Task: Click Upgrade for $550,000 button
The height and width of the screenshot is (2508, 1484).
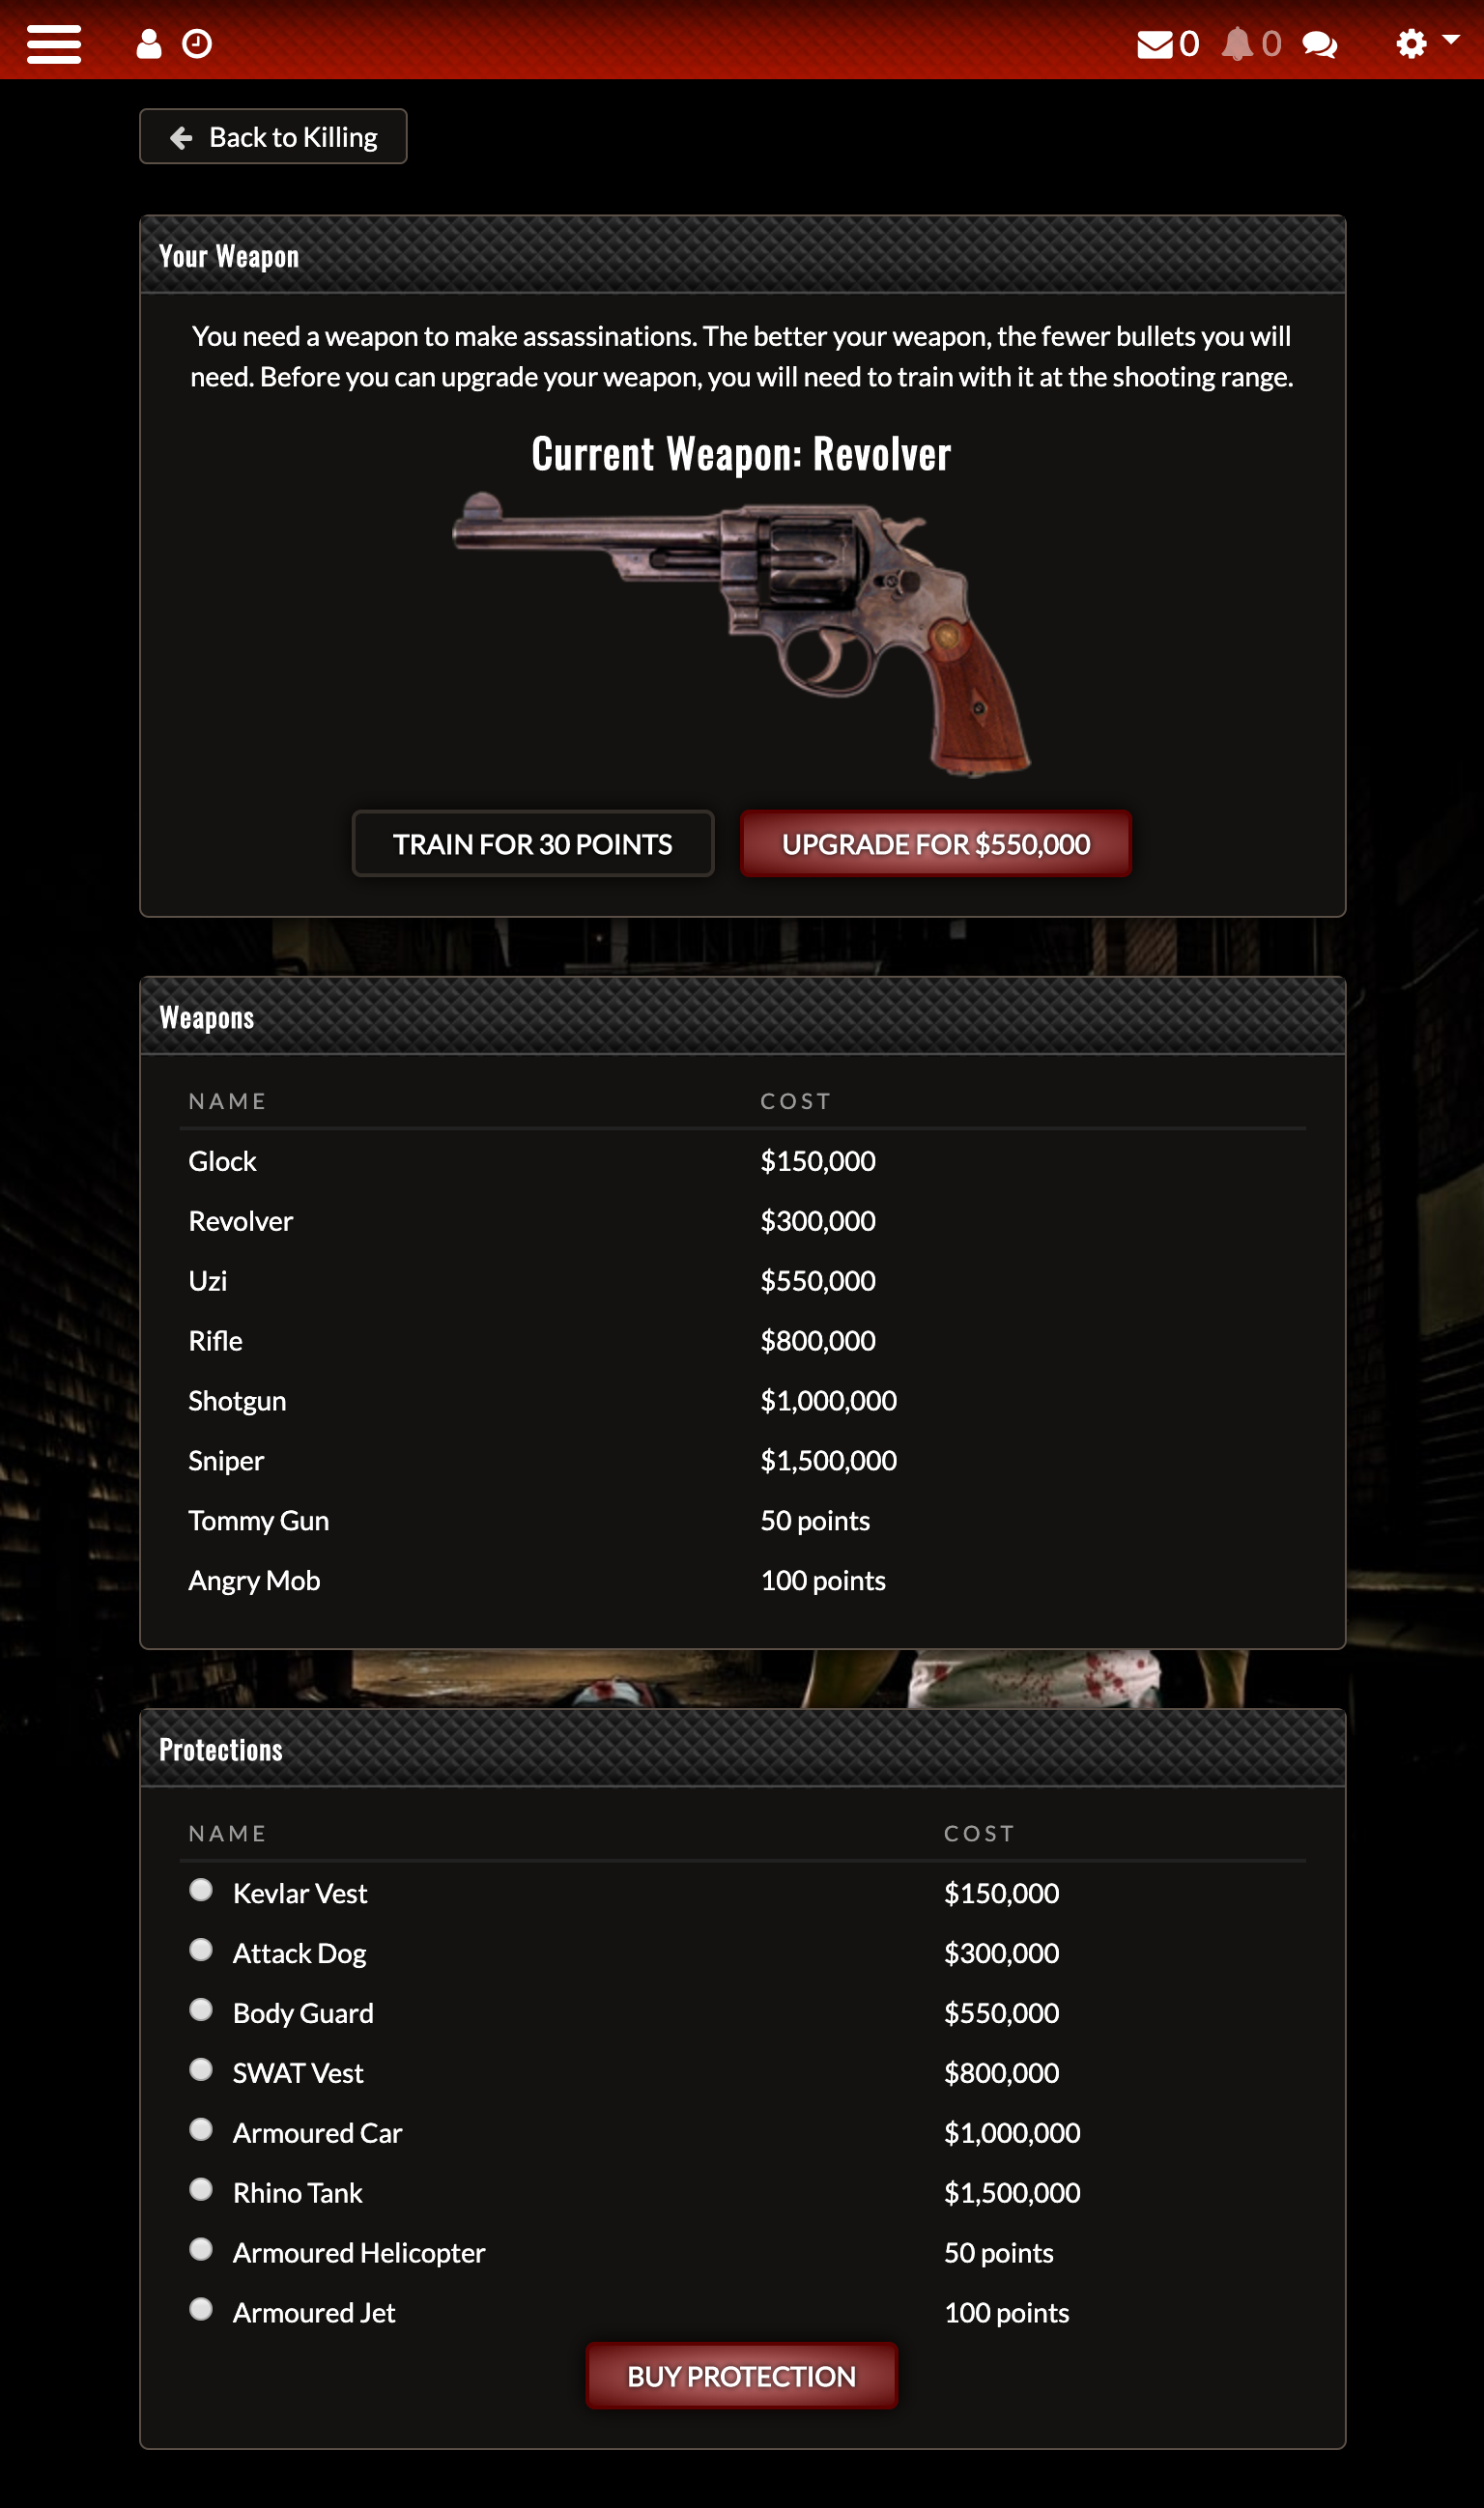Action: pyautogui.click(x=936, y=844)
